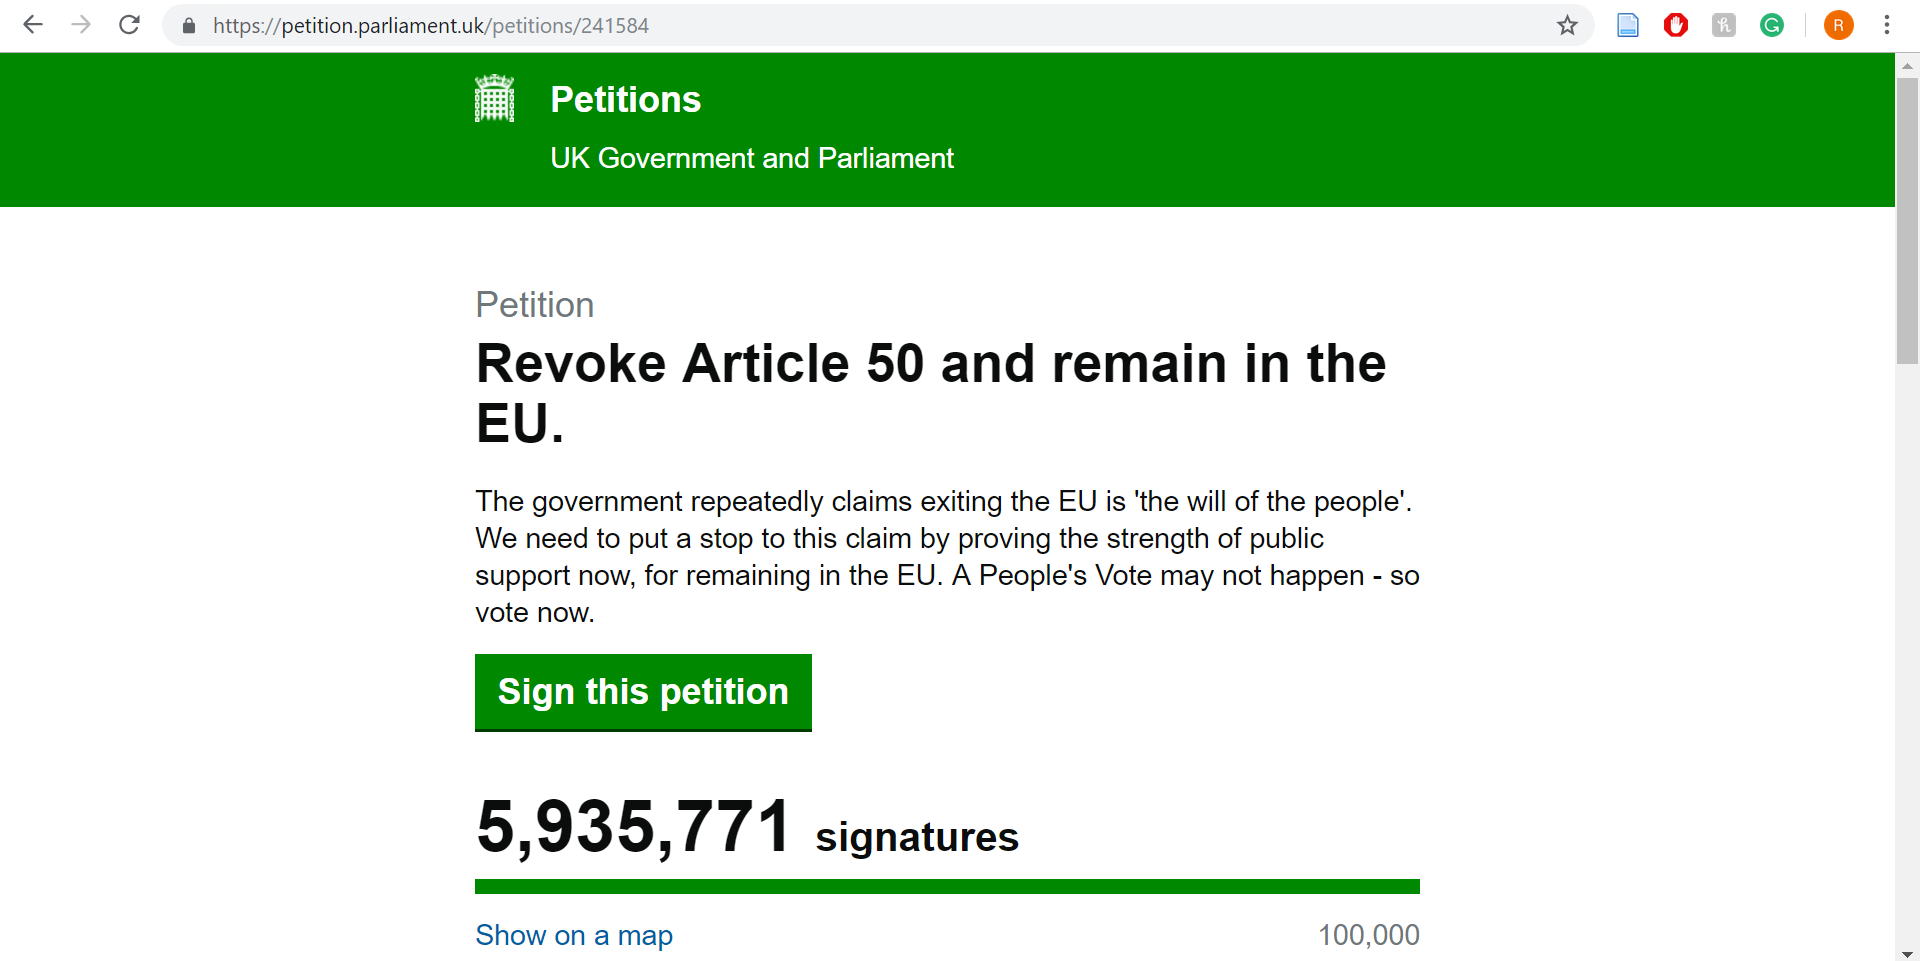This screenshot has width=1920, height=961.
Task: Click the green signatures progress bar
Action: (x=947, y=887)
